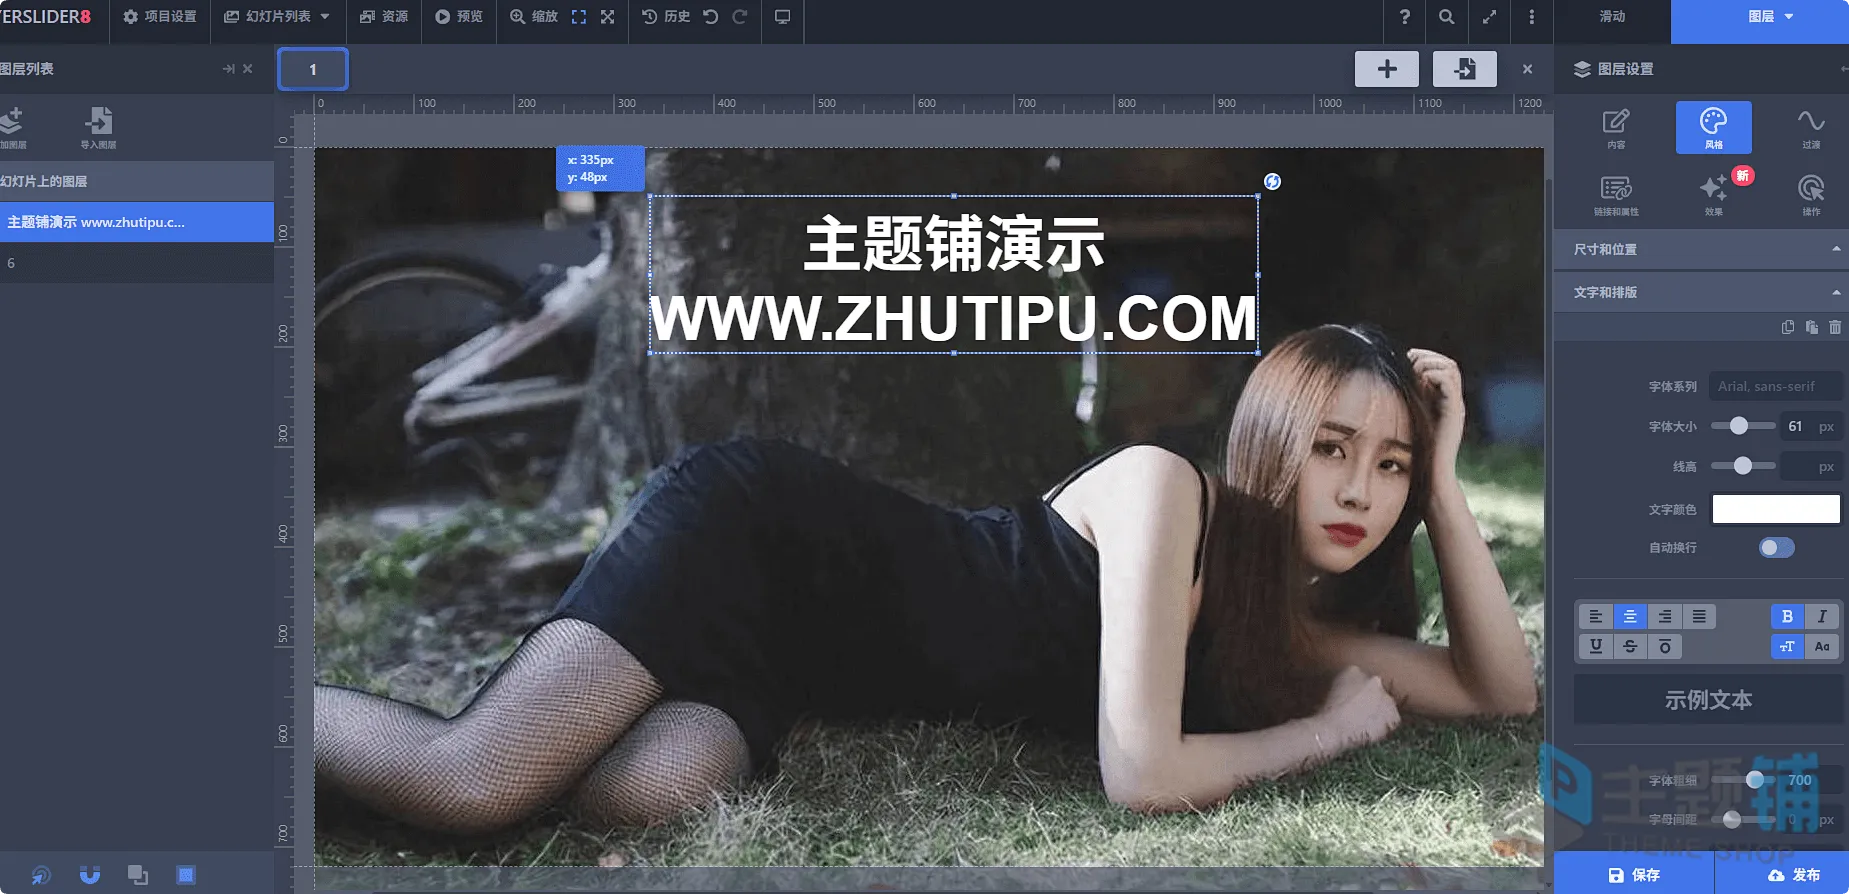1849x894 pixels.
Task: Click the fullscreen diagonal arrow icon
Action: tap(1489, 17)
